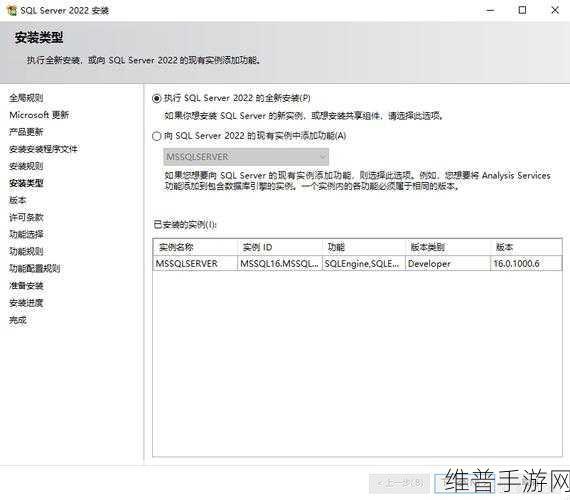
Task: Click the SQL Server setup title bar icon
Action: [x=12, y=10]
